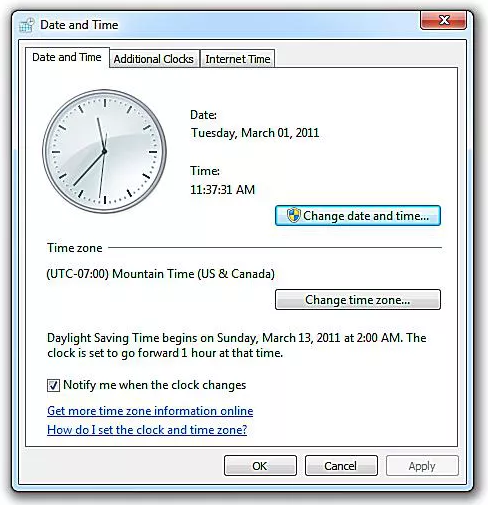Click the Time zone section heading
The width and height of the screenshot is (488, 505).
[x=75, y=248]
